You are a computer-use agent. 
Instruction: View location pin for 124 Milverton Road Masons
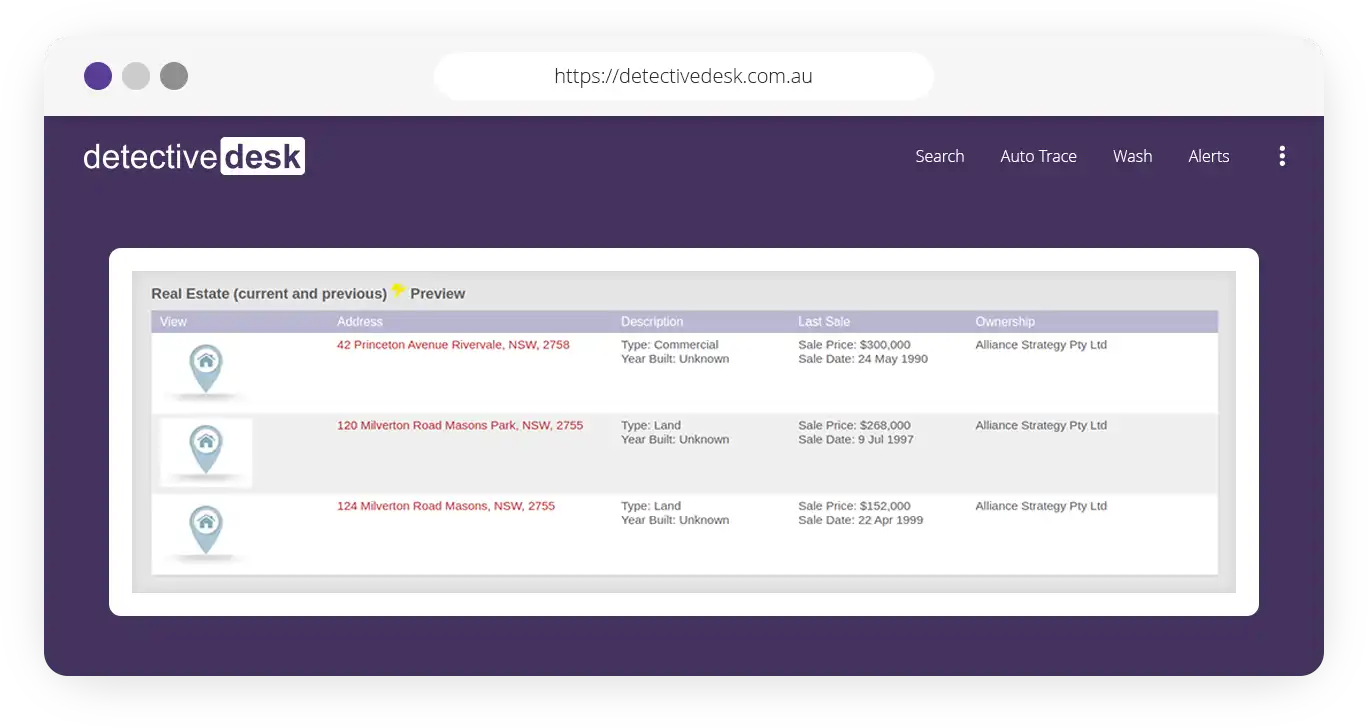click(206, 530)
